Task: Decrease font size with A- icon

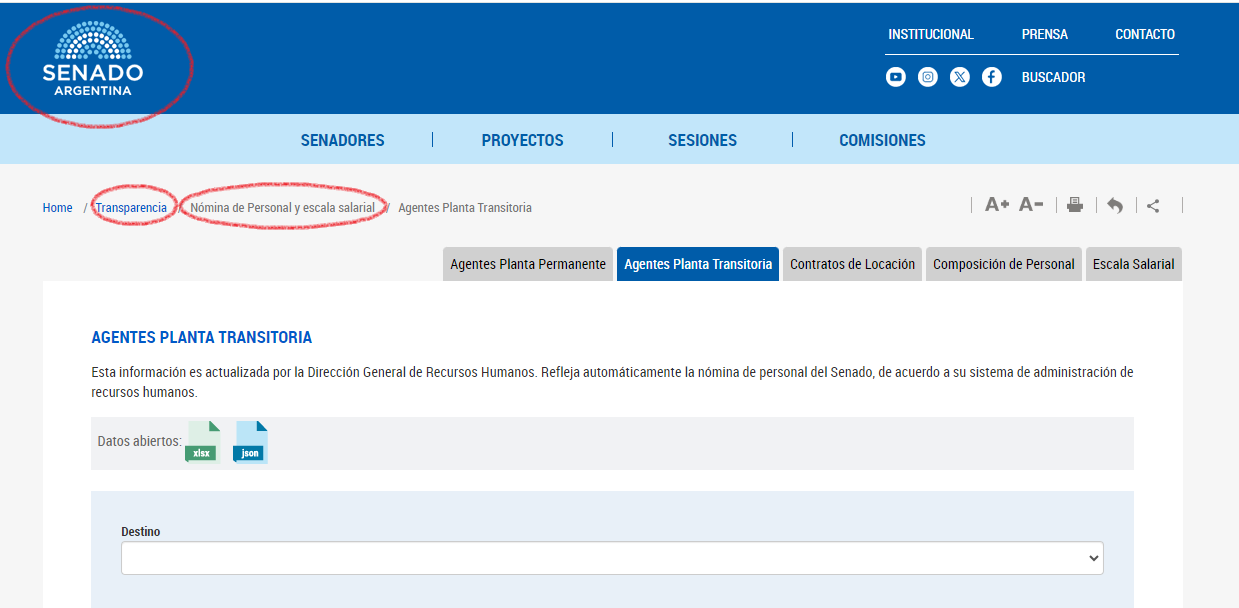Action: point(1031,205)
